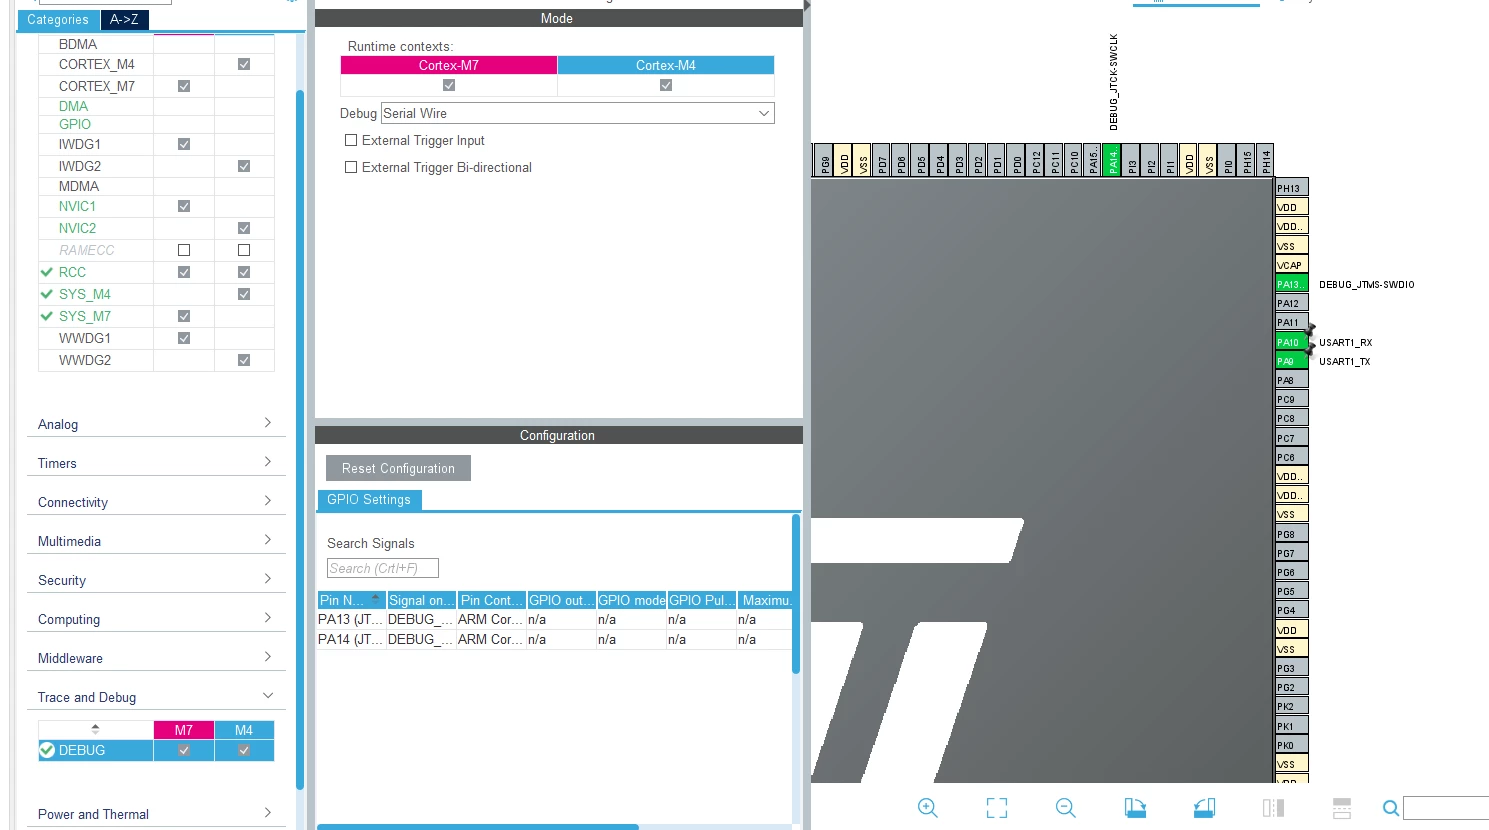The height and width of the screenshot is (830, 1489).
Task: Expand the Multimedia category
Action: (x=156, y=541)
